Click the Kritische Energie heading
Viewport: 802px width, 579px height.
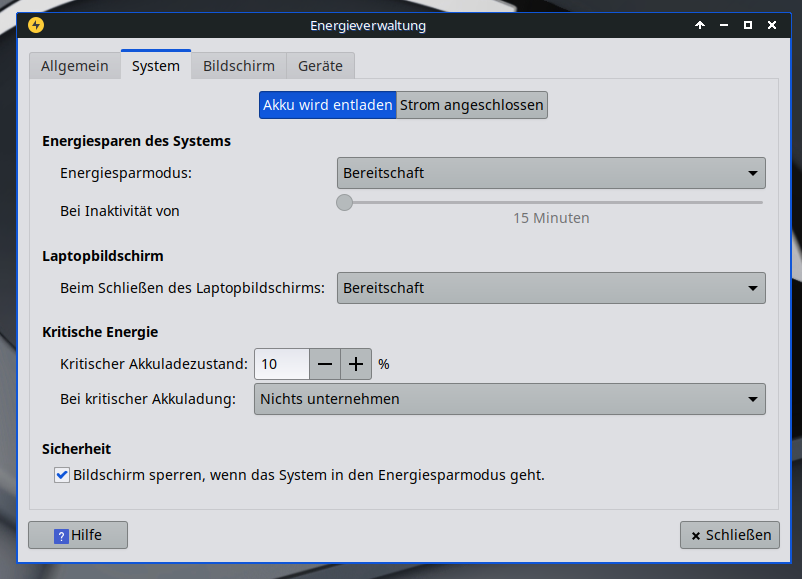point(100,332)
